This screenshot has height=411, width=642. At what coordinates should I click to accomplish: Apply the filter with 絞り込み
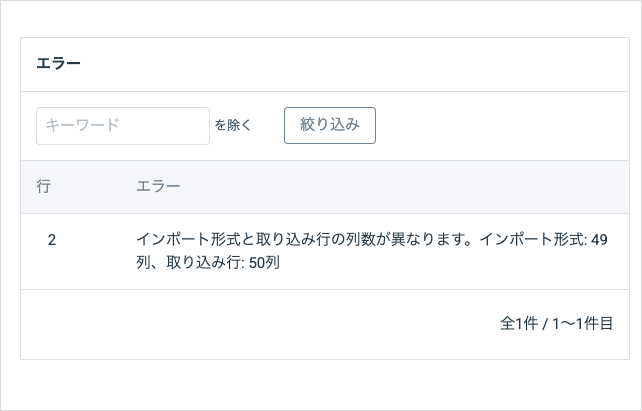point(329,126)
